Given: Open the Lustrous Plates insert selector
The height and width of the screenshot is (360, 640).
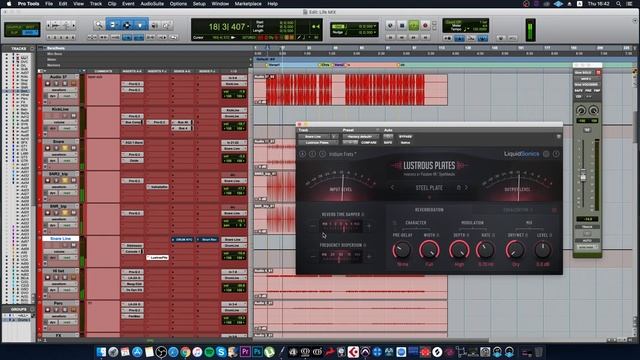Looking at the screenshot, I should click(318, 142).
